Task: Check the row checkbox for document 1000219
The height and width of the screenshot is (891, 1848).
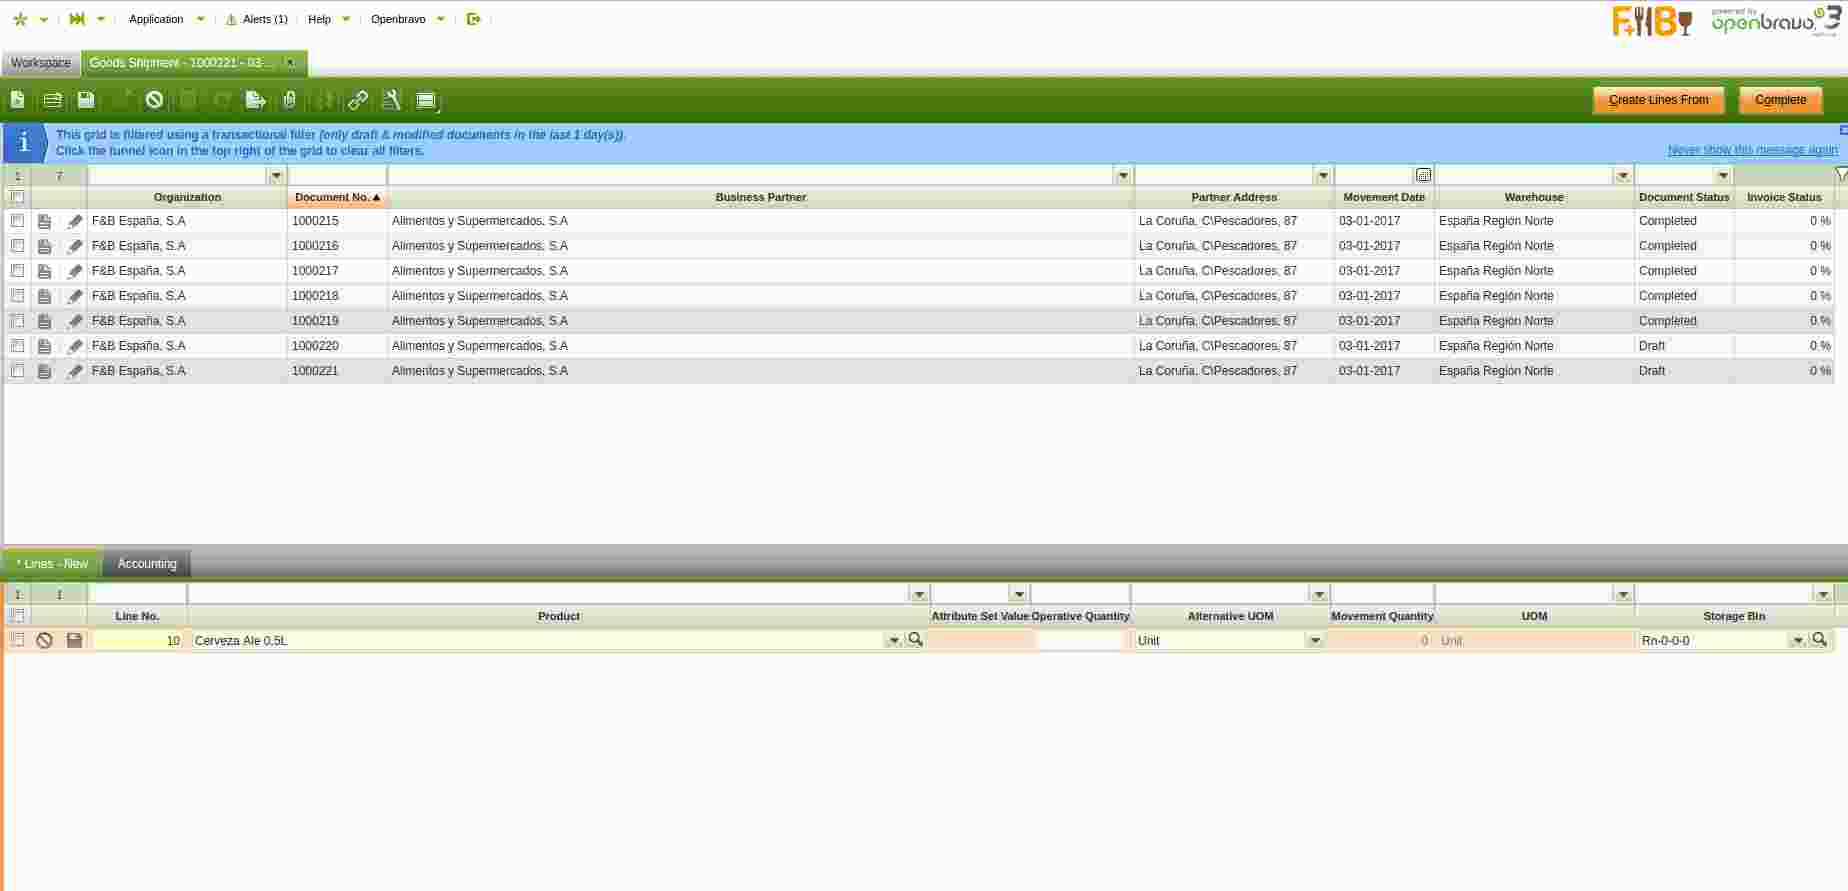Action: [x=17, y=321]
